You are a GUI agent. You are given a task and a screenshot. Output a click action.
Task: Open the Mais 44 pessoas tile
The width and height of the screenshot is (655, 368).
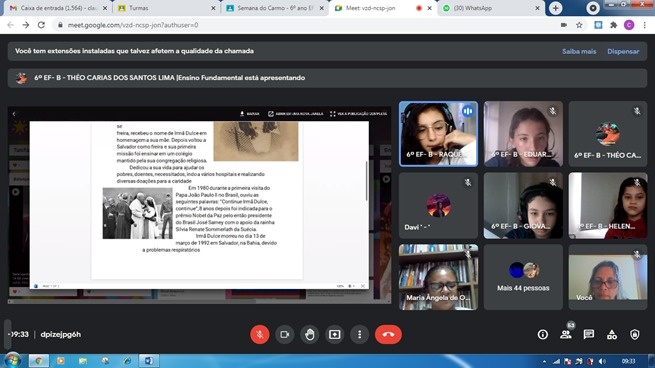pyautogui.click(x=523, y=277)
